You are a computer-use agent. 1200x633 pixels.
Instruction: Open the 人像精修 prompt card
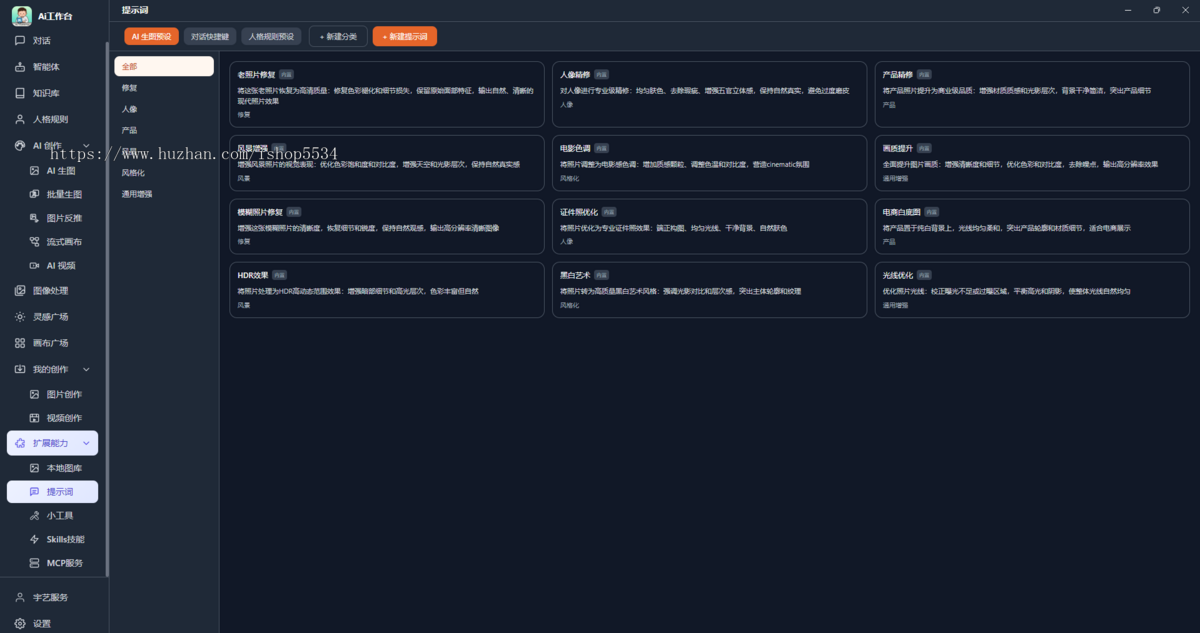(x=709, y=94)
